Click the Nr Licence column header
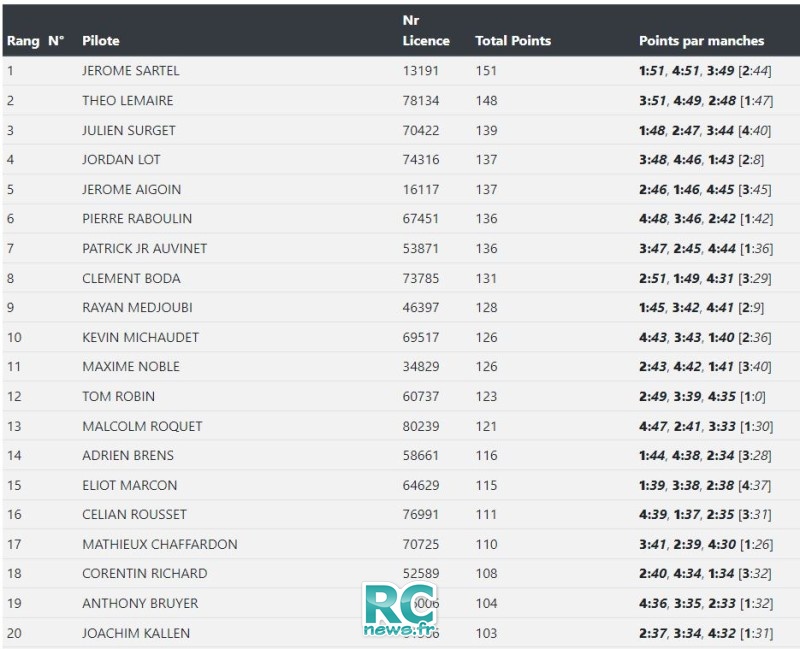800x649 pixels. click(x=426, y=31)
